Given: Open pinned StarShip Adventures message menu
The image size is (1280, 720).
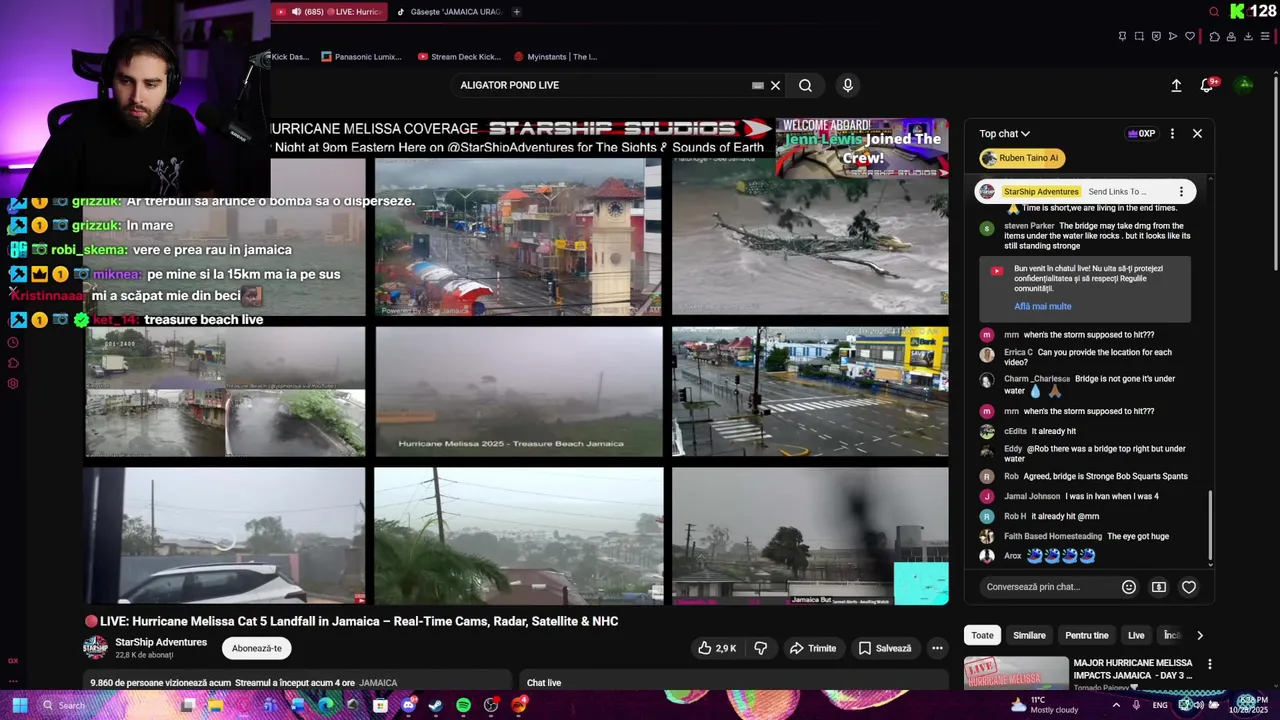Looking at the screenshot, I should pyautogui.click(x=1181, y=191).
